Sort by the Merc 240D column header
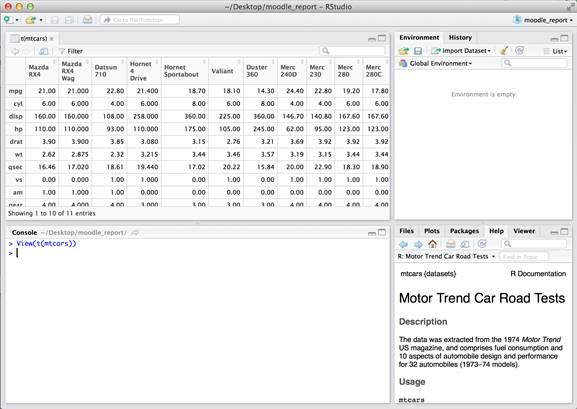Screen dimensions: 577x409 (x=292, y=71)
